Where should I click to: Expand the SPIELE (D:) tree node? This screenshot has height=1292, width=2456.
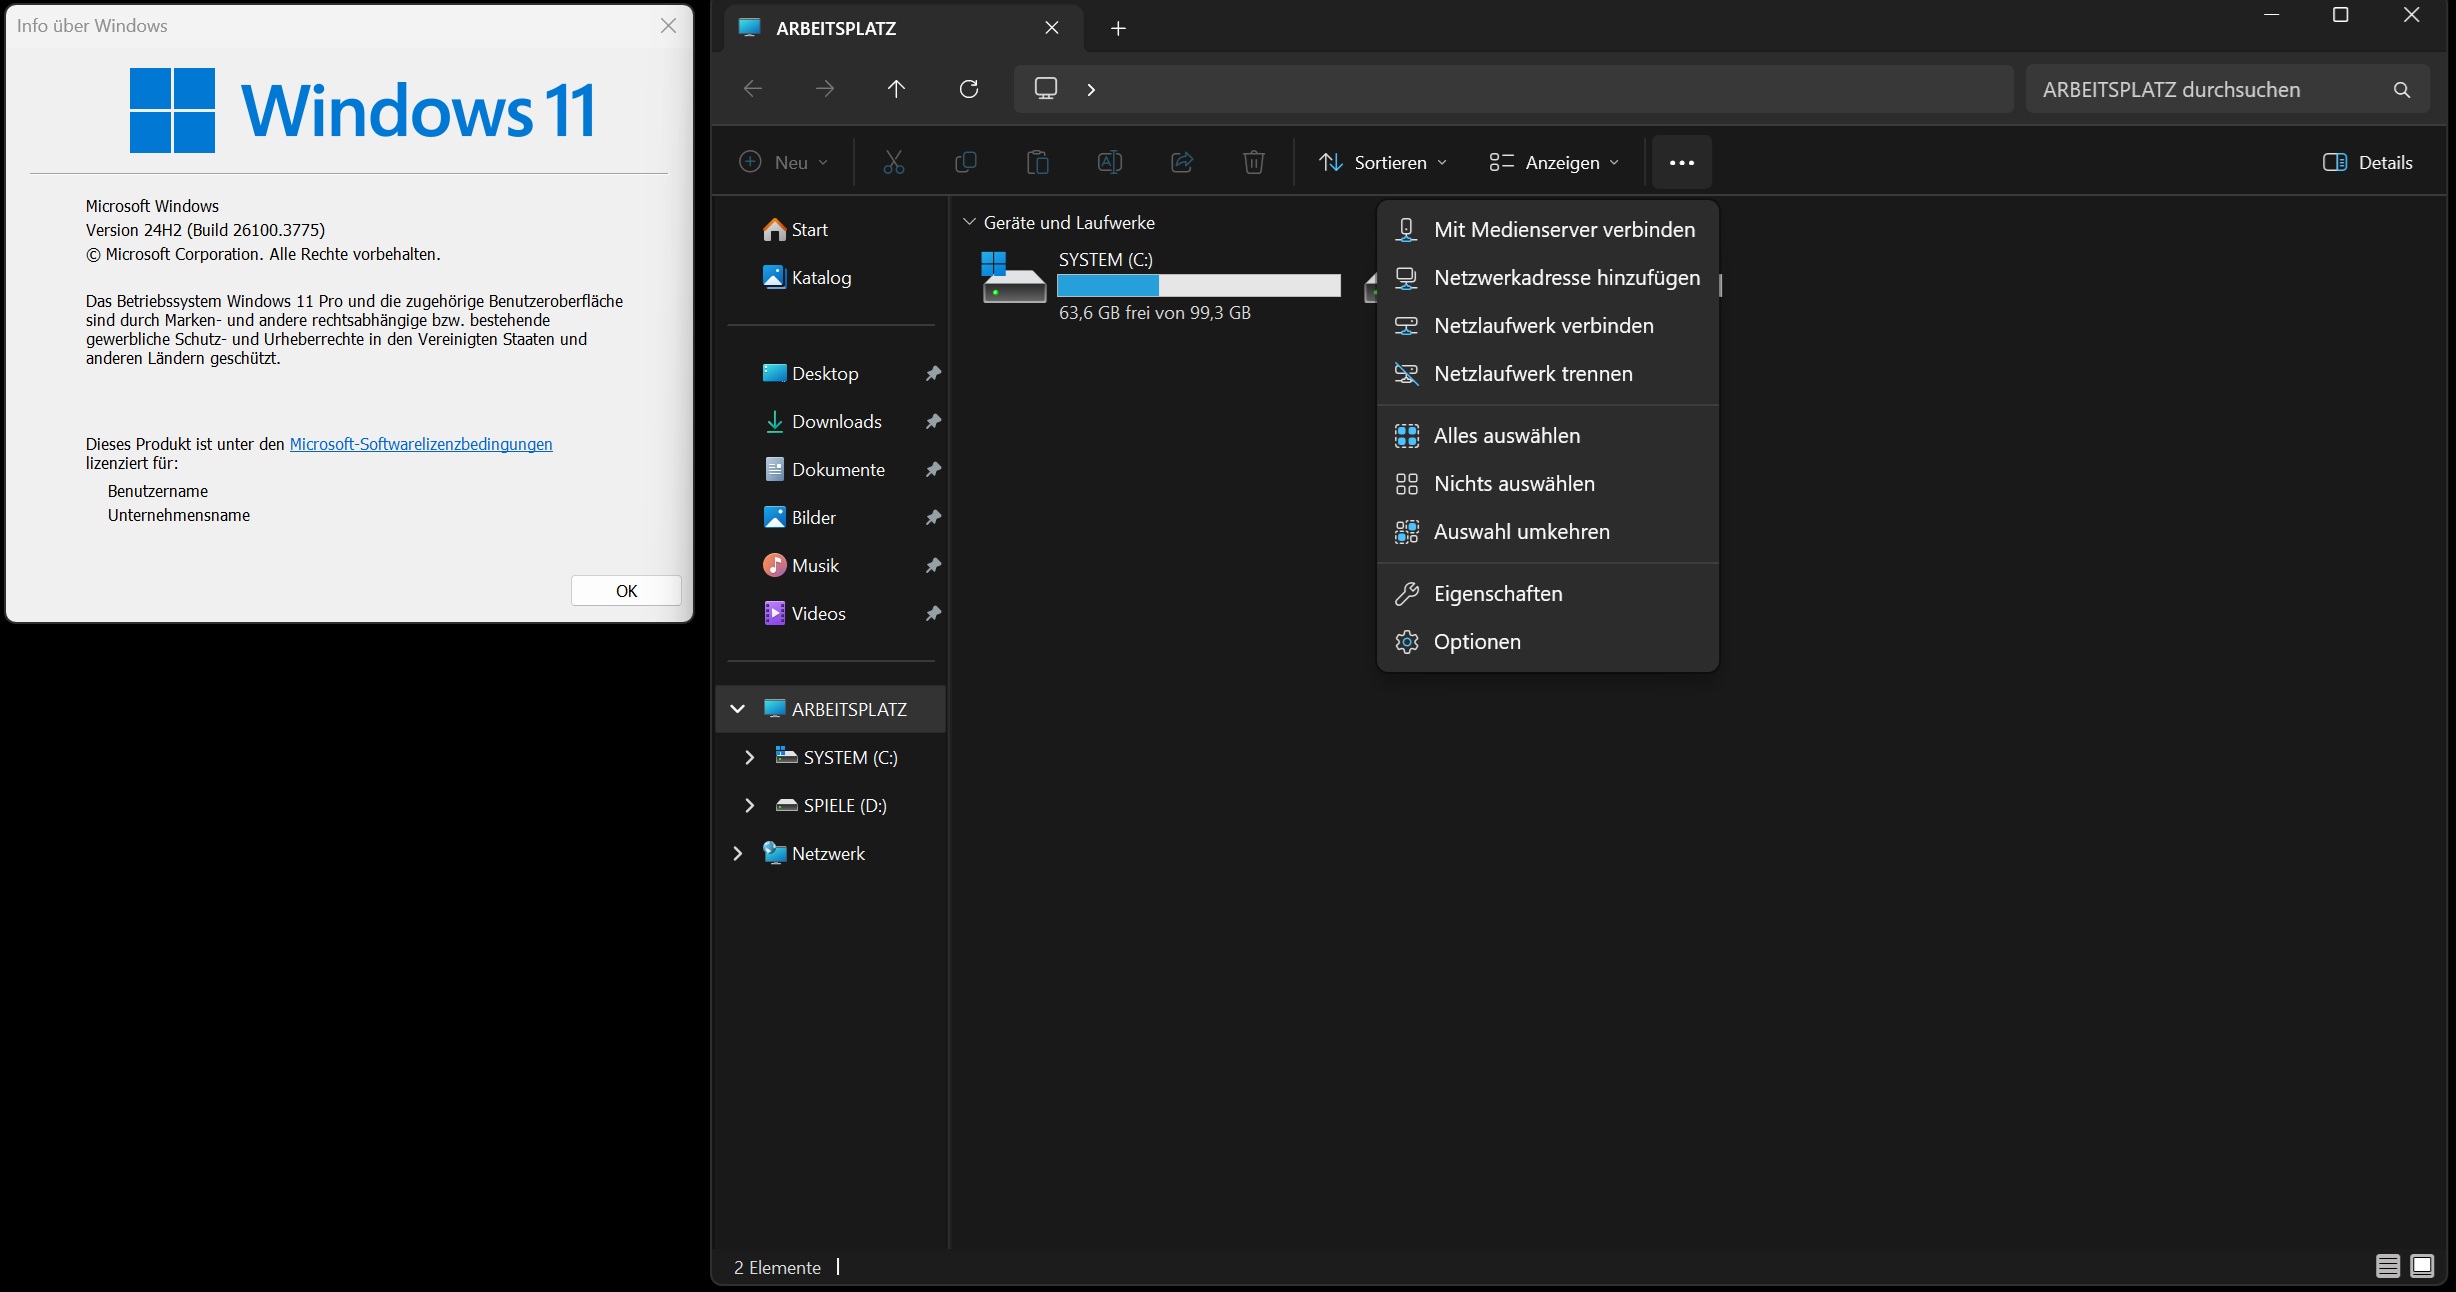749,806
